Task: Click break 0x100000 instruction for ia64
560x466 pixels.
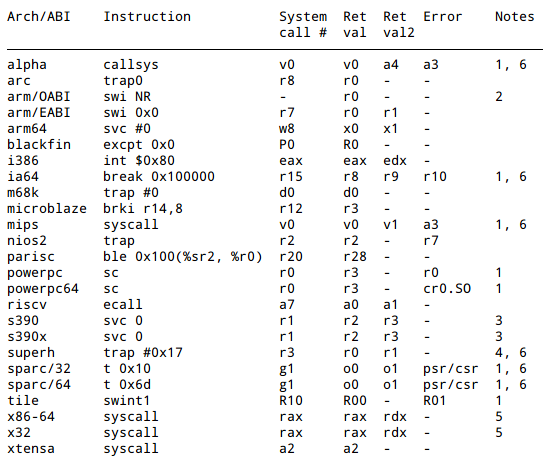Action: 159,177
